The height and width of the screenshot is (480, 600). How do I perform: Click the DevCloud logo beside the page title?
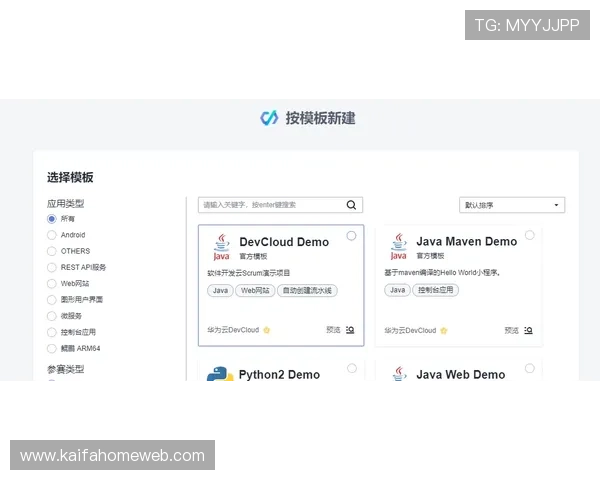pyautogui.click(x=269, y=118)
